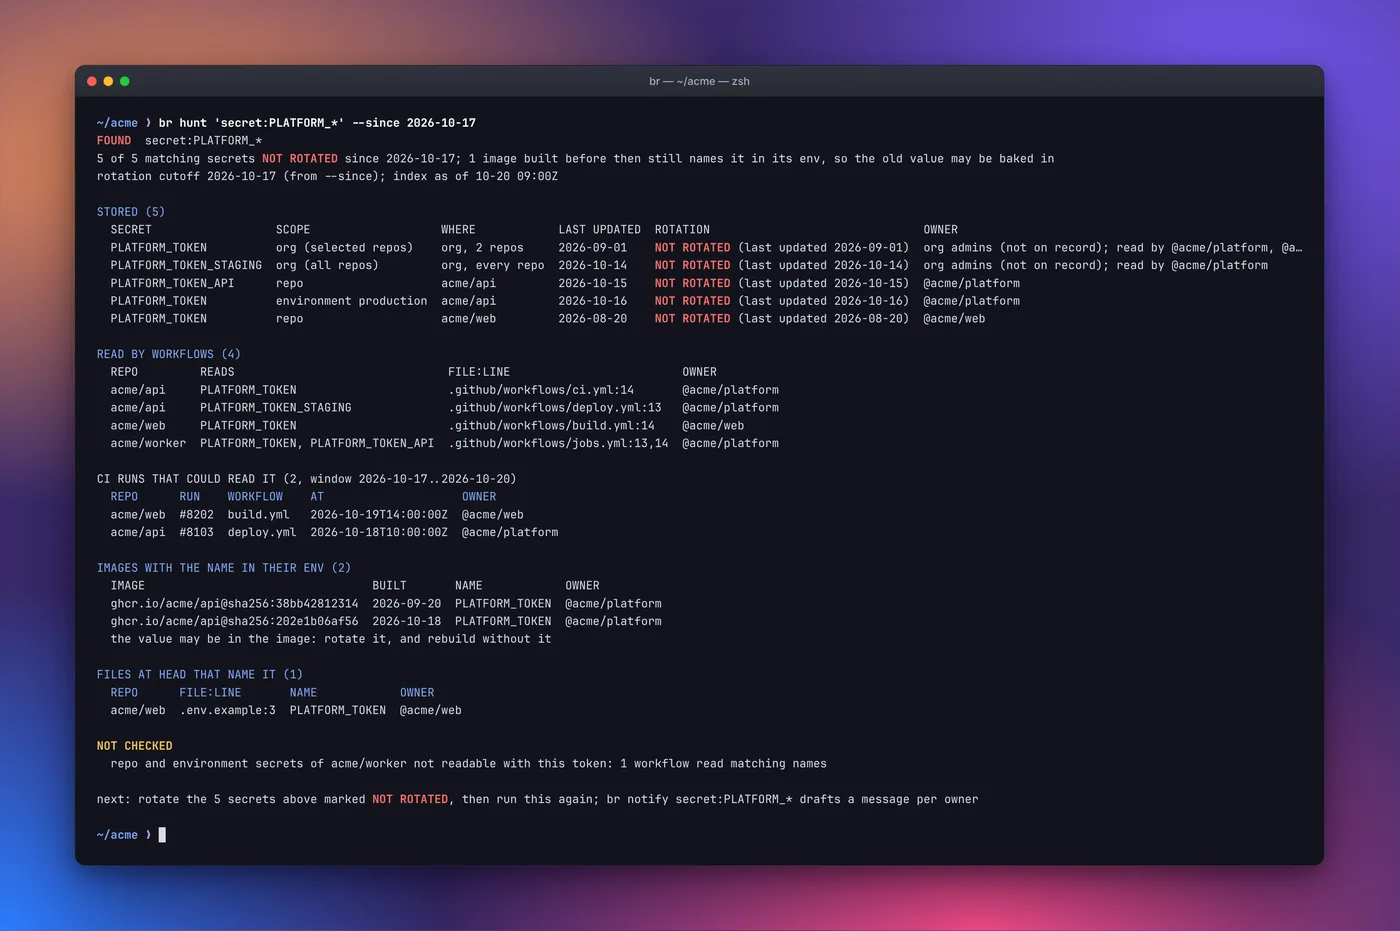Click 'IMAGES WITH THE NAME IN THEIR ENV' heading
This screenshot has width=1400, height=931.
[x=224, y=568]
